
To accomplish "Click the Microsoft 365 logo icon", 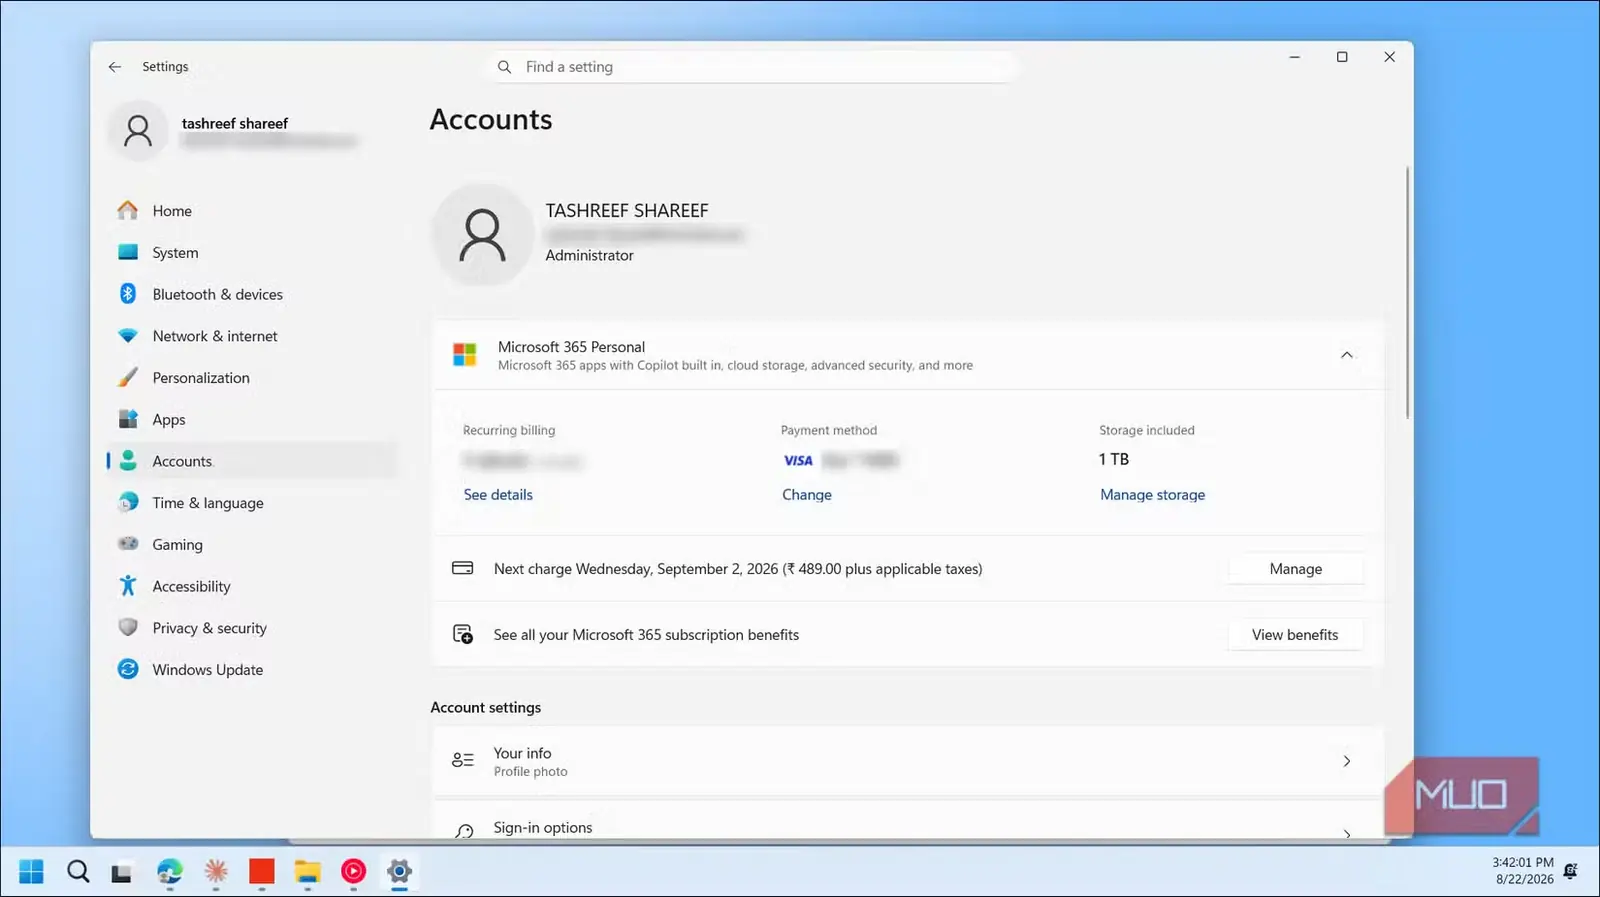I will [x=465, y=355].
